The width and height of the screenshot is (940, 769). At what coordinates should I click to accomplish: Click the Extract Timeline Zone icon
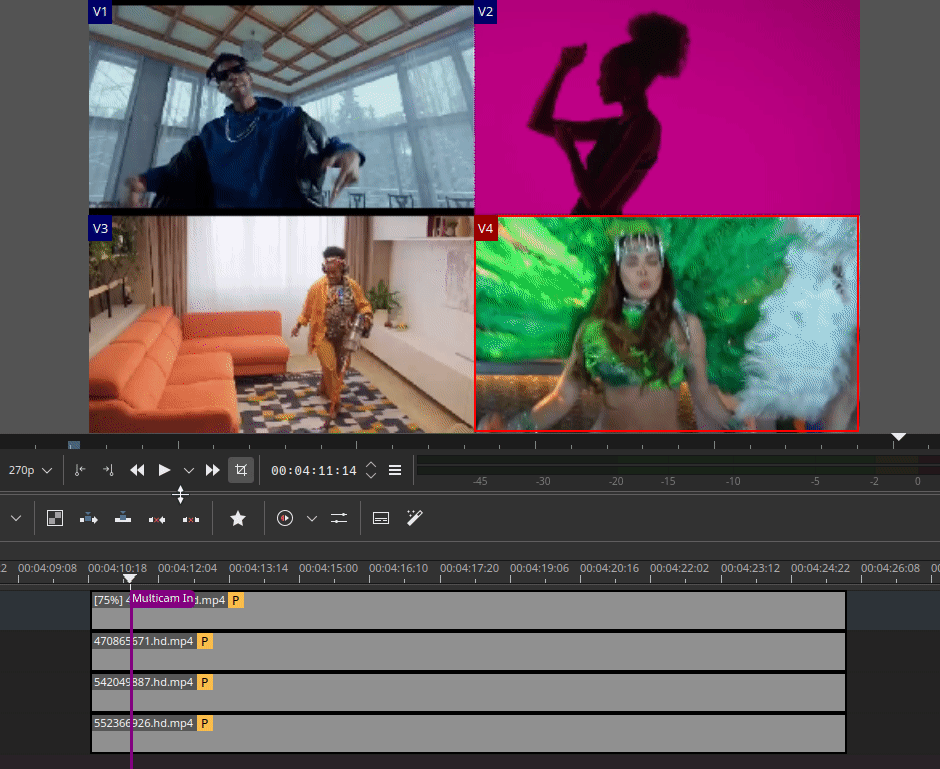click(157, 519)
